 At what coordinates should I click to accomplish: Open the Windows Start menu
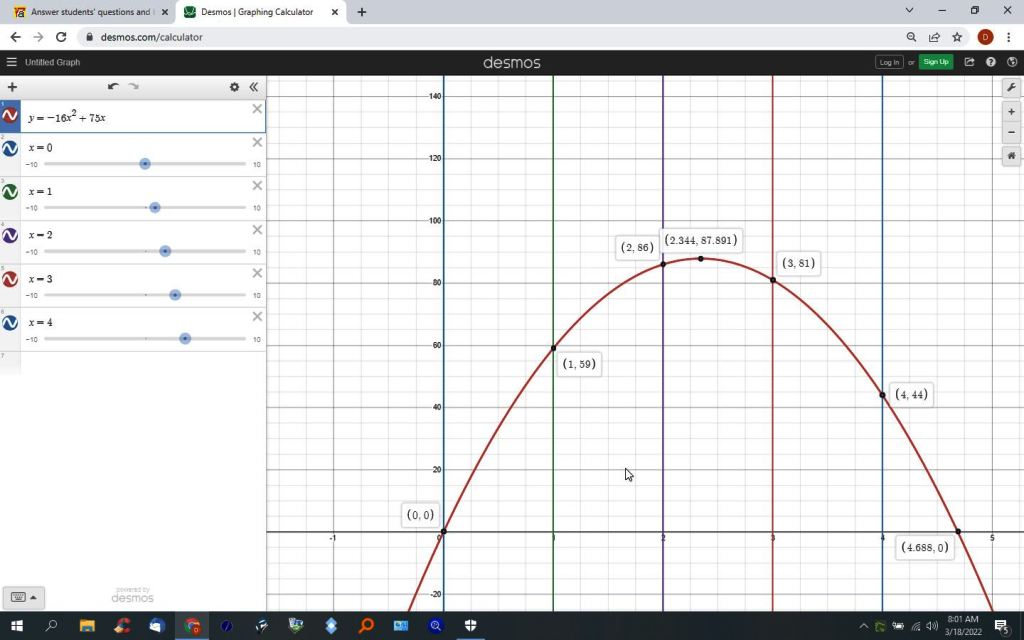coord(17,626)
